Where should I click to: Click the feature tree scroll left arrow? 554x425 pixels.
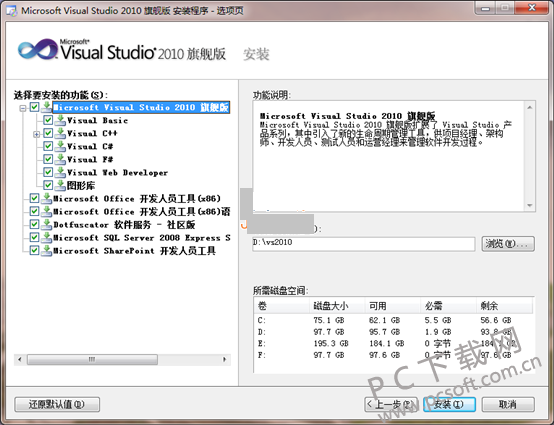tap(19, 360)
